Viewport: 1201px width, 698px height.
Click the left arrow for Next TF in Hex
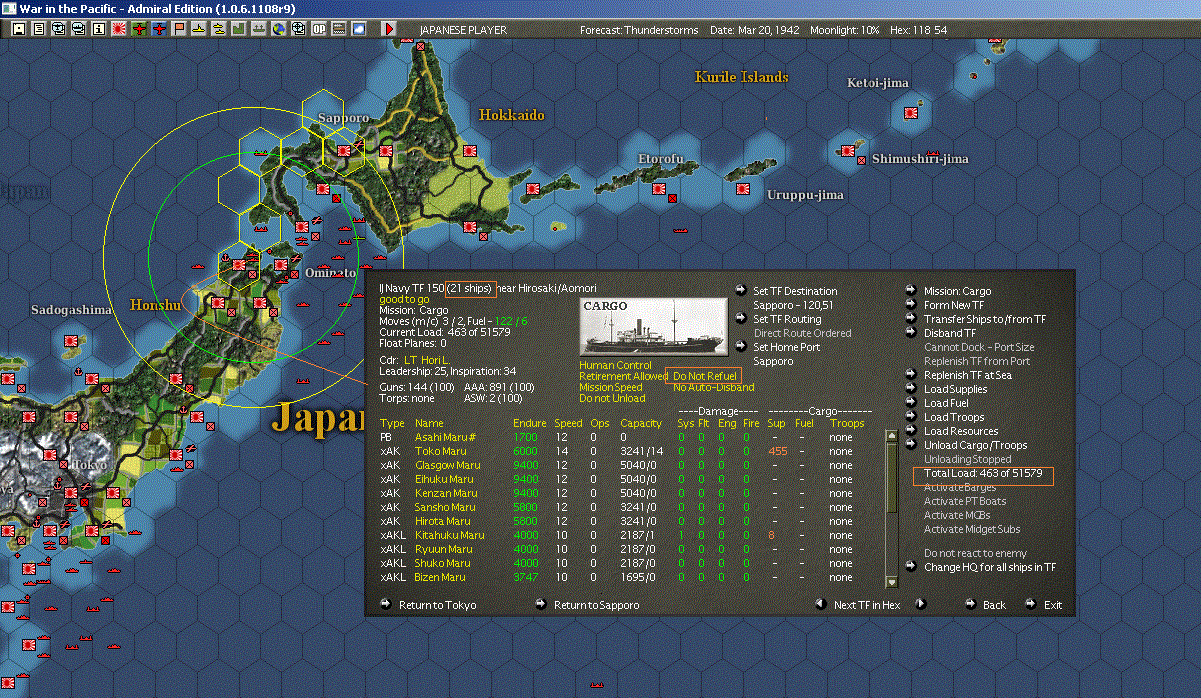point(821,604)
